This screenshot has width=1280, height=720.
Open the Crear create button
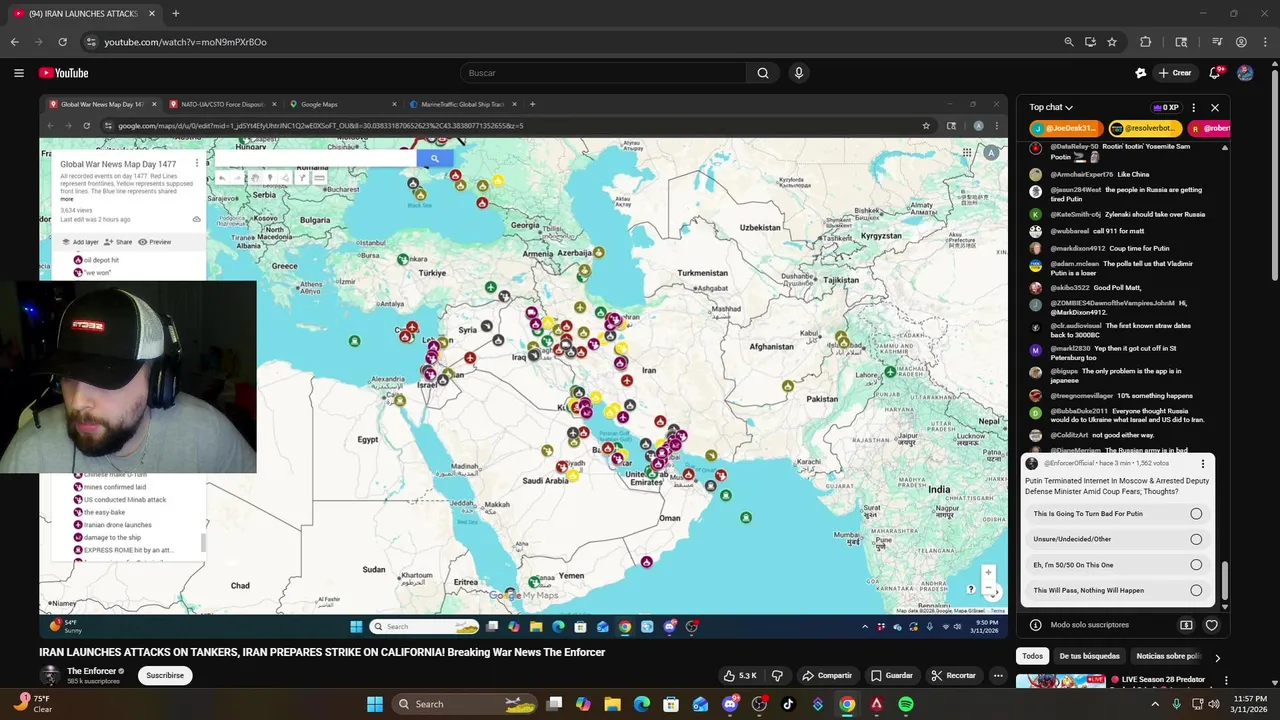1175,73
